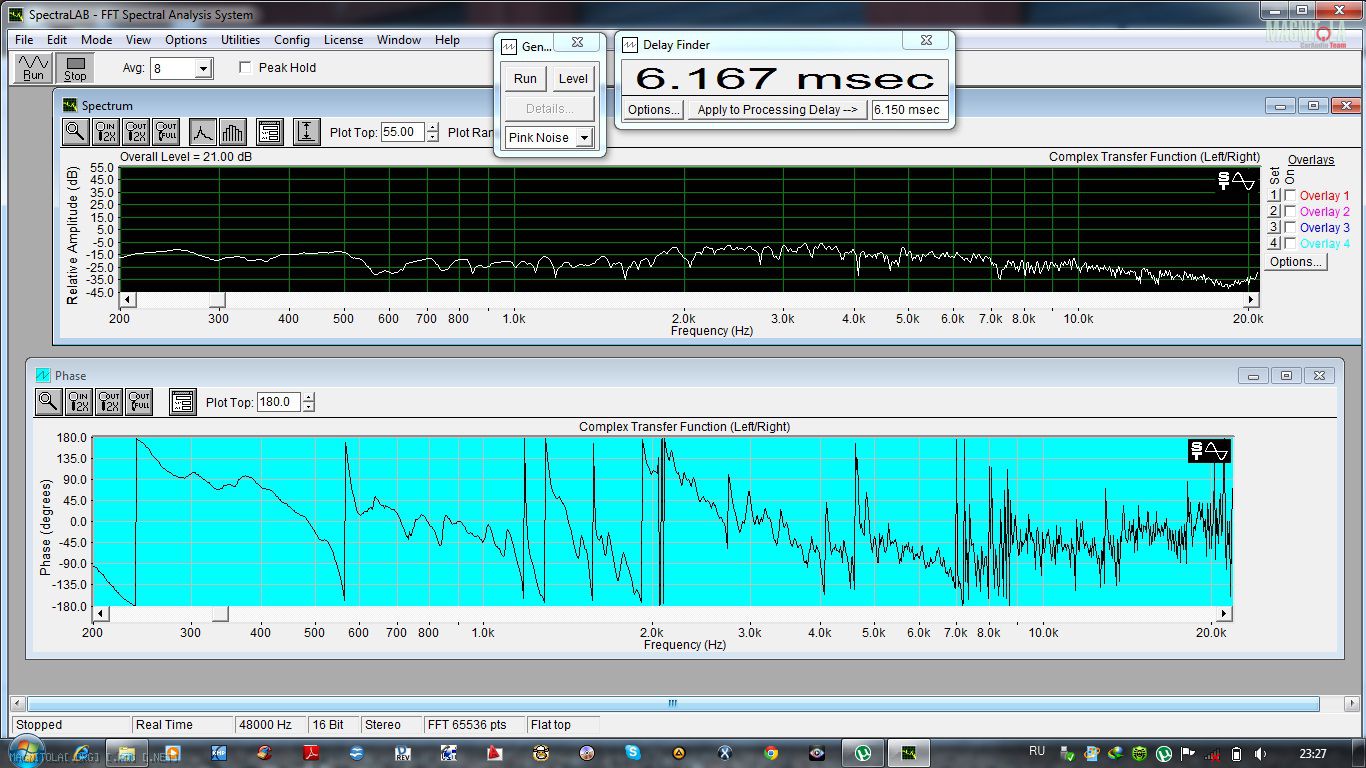
Task: Open Google Chrome from the taskbar
Action: click(x=771, y=753)
